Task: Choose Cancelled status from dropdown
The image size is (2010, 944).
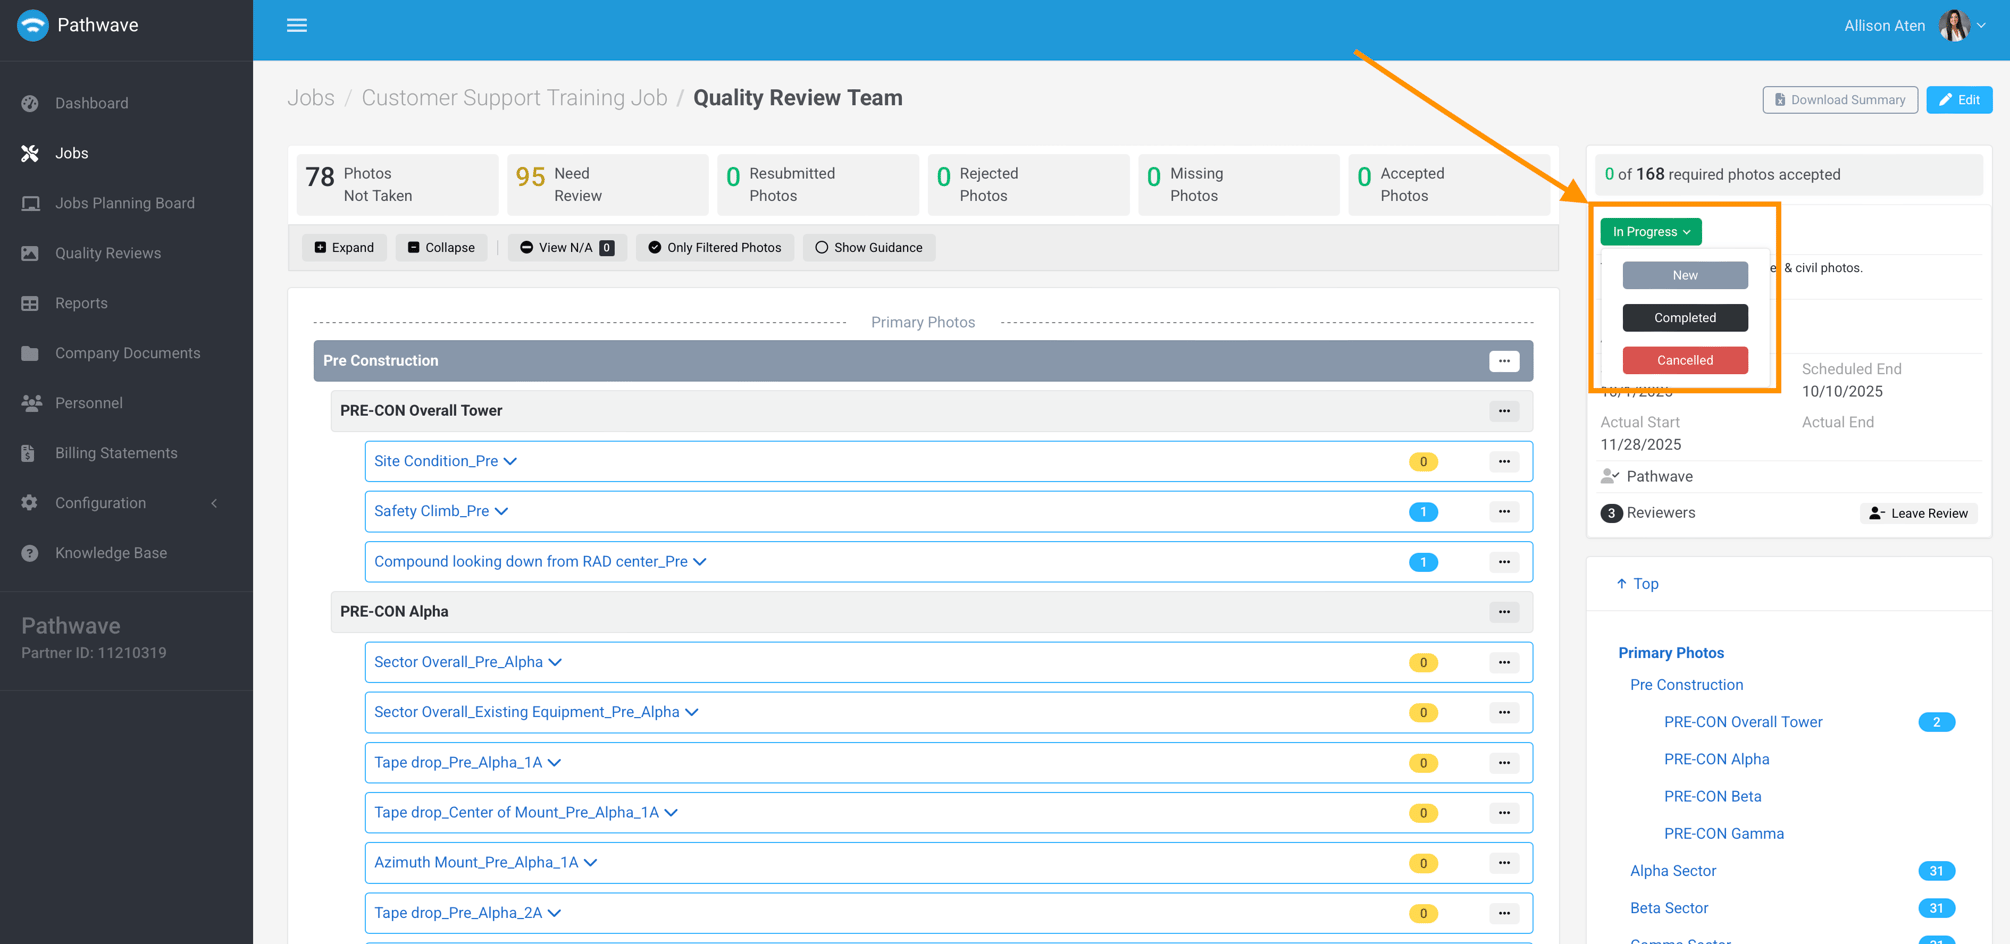Action: [1685, 360]
